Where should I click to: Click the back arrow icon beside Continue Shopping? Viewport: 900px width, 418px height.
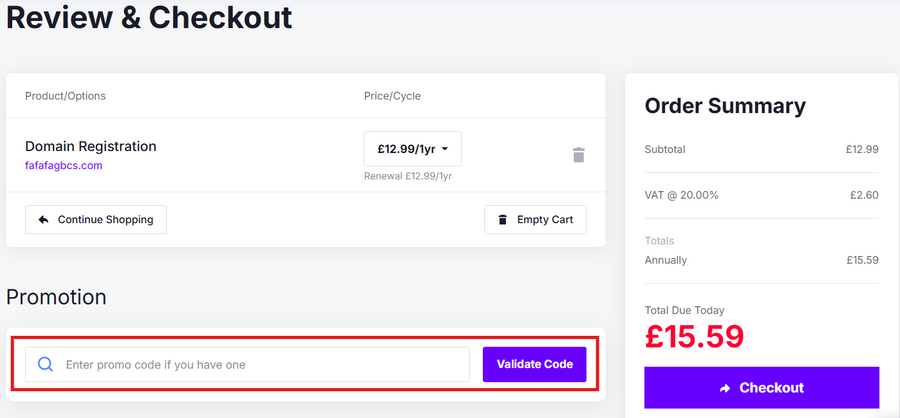click(x=43, y=220)
